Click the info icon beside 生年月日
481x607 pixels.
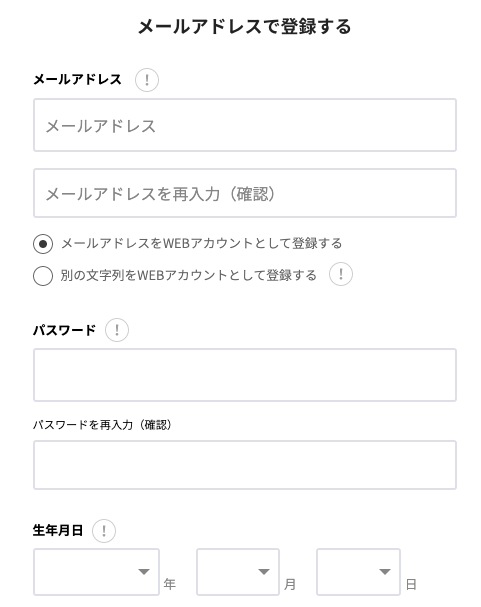click(x=104, y=530)
